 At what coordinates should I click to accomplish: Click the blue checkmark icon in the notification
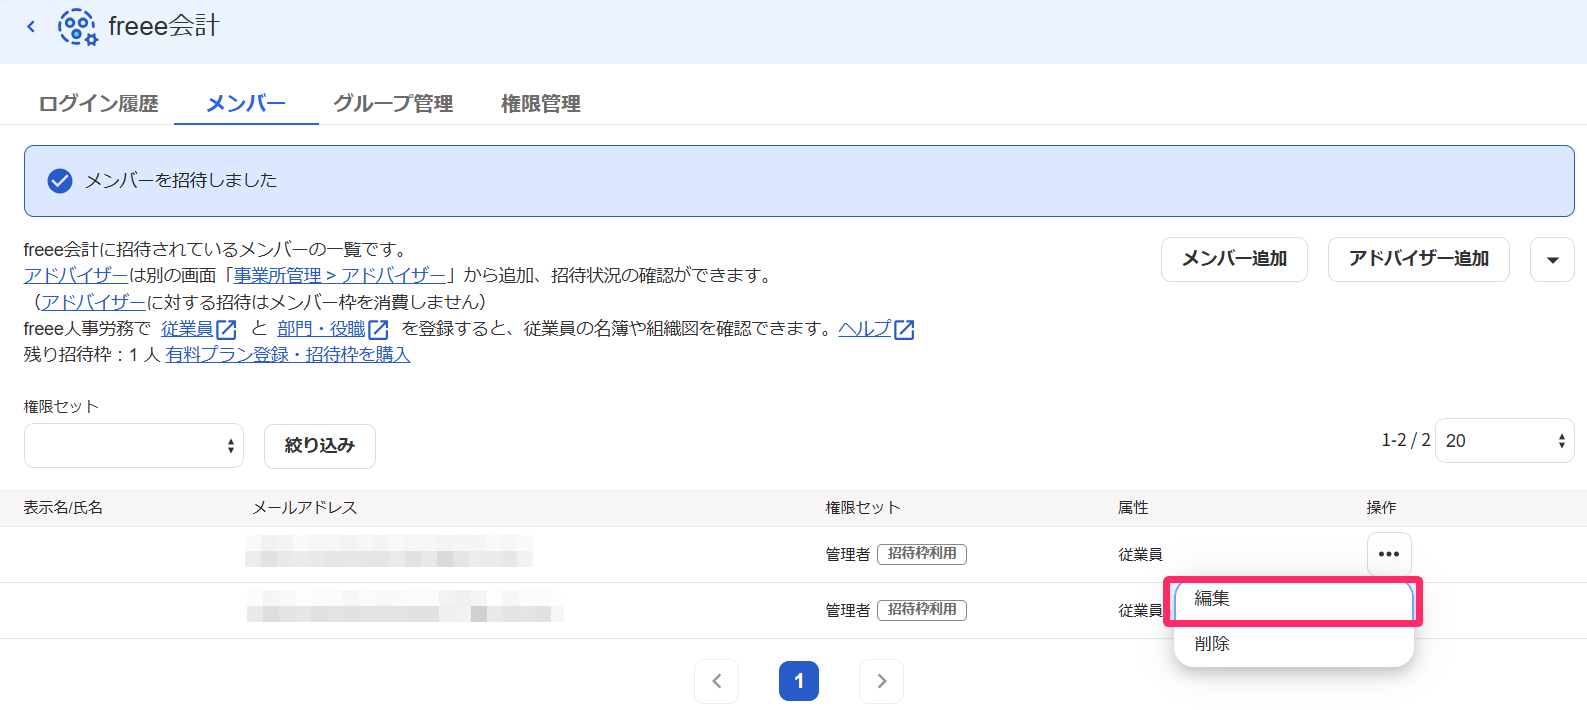(x=60, y=181)
